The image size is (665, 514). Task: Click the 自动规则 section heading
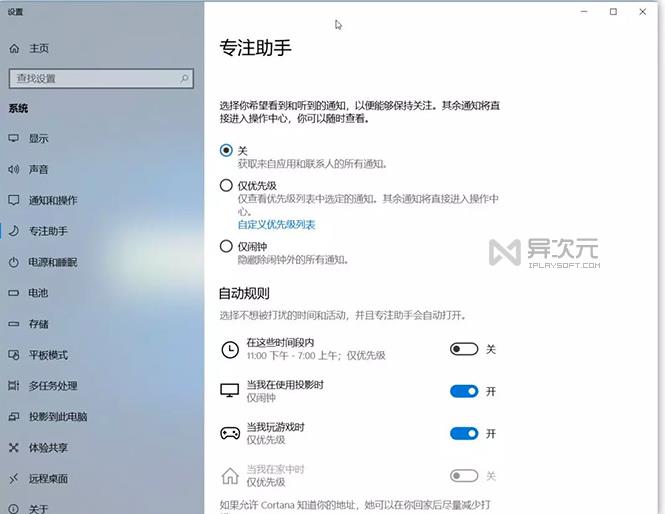tap(244, 293)
